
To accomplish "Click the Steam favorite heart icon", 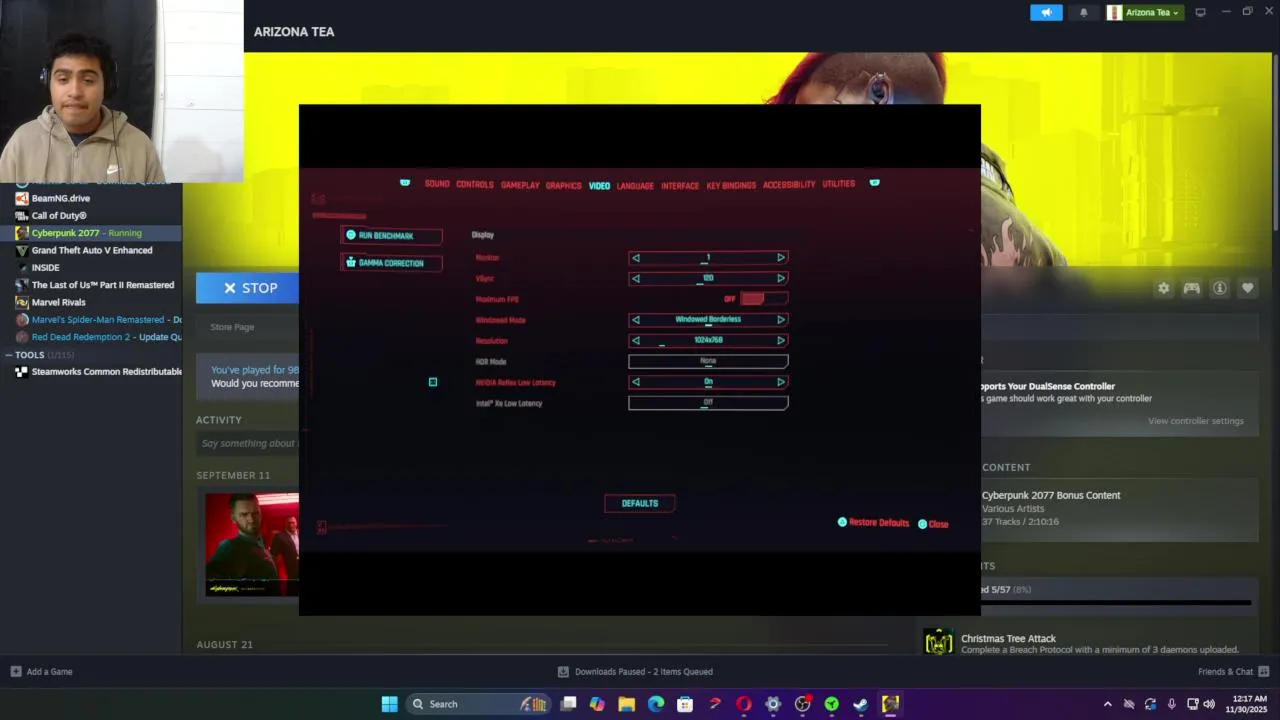I will 1247,288.
